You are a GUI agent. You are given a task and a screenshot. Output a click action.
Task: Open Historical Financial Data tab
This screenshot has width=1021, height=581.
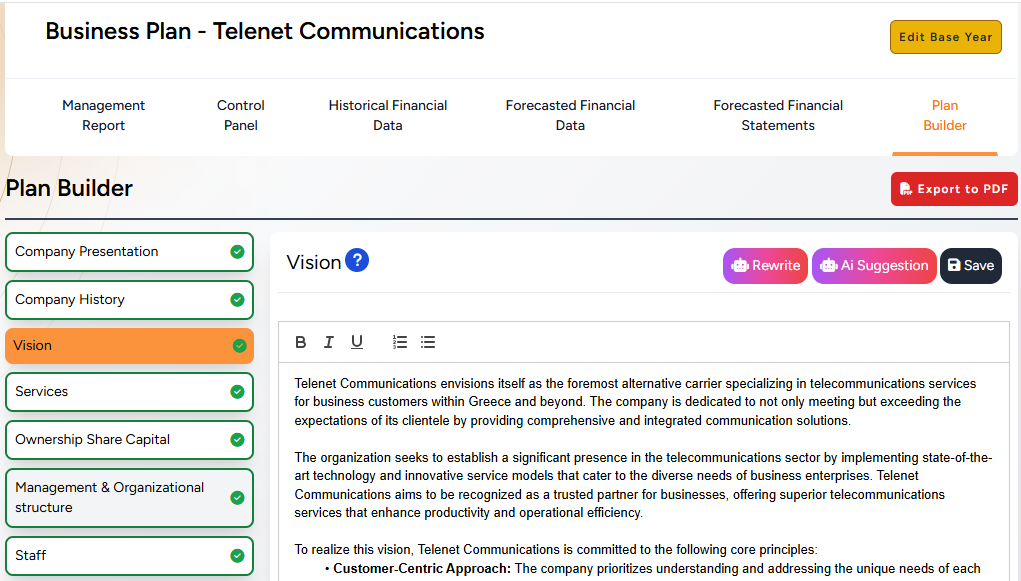[x=387, y=115]
